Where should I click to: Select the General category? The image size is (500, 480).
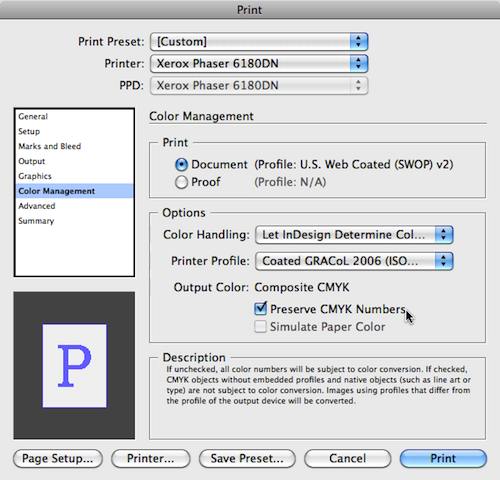[74, 116]
